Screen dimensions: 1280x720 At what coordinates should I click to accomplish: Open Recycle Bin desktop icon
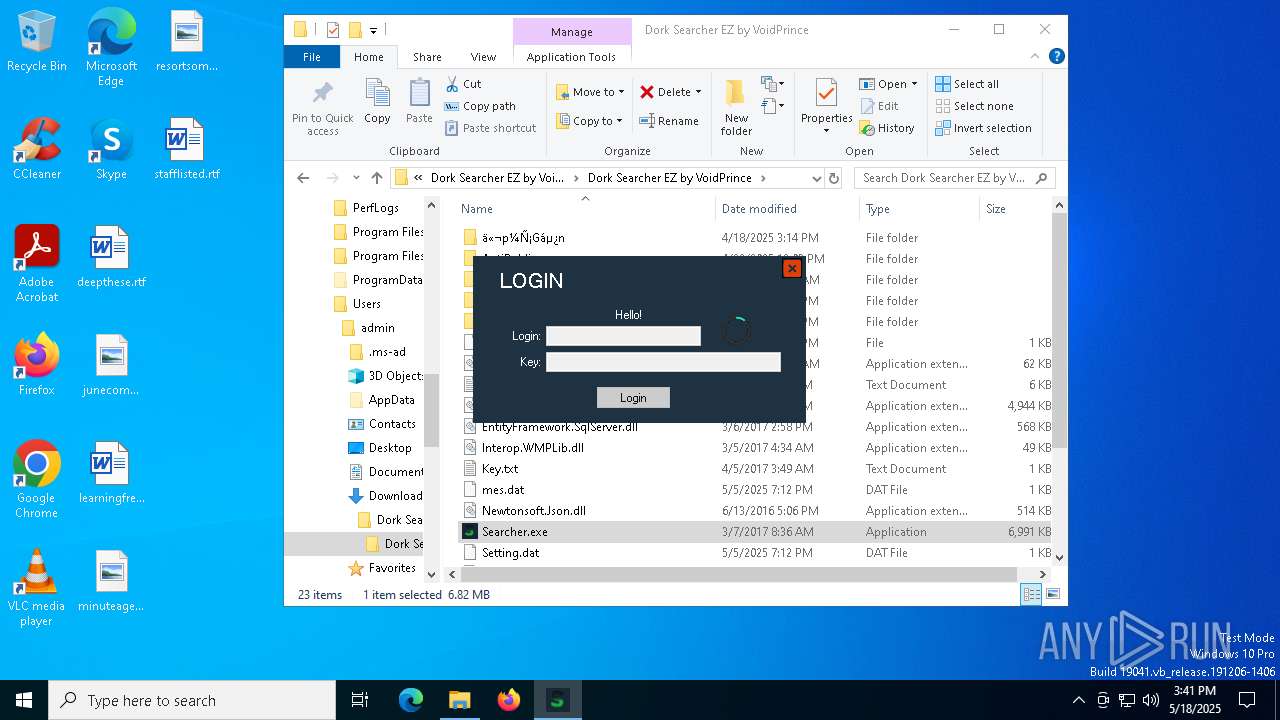pos(37,42)
